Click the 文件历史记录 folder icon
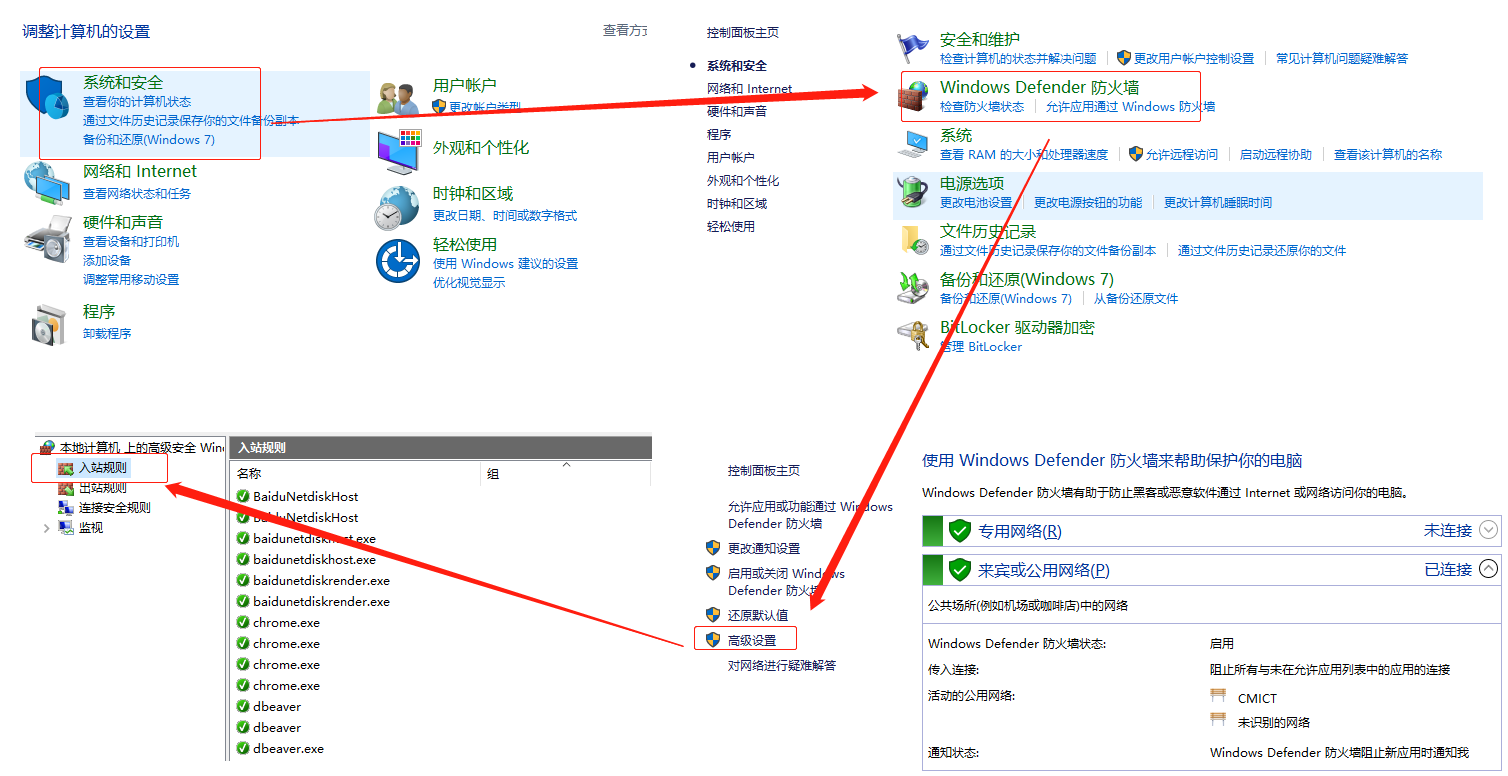 (x=913, y=240)
